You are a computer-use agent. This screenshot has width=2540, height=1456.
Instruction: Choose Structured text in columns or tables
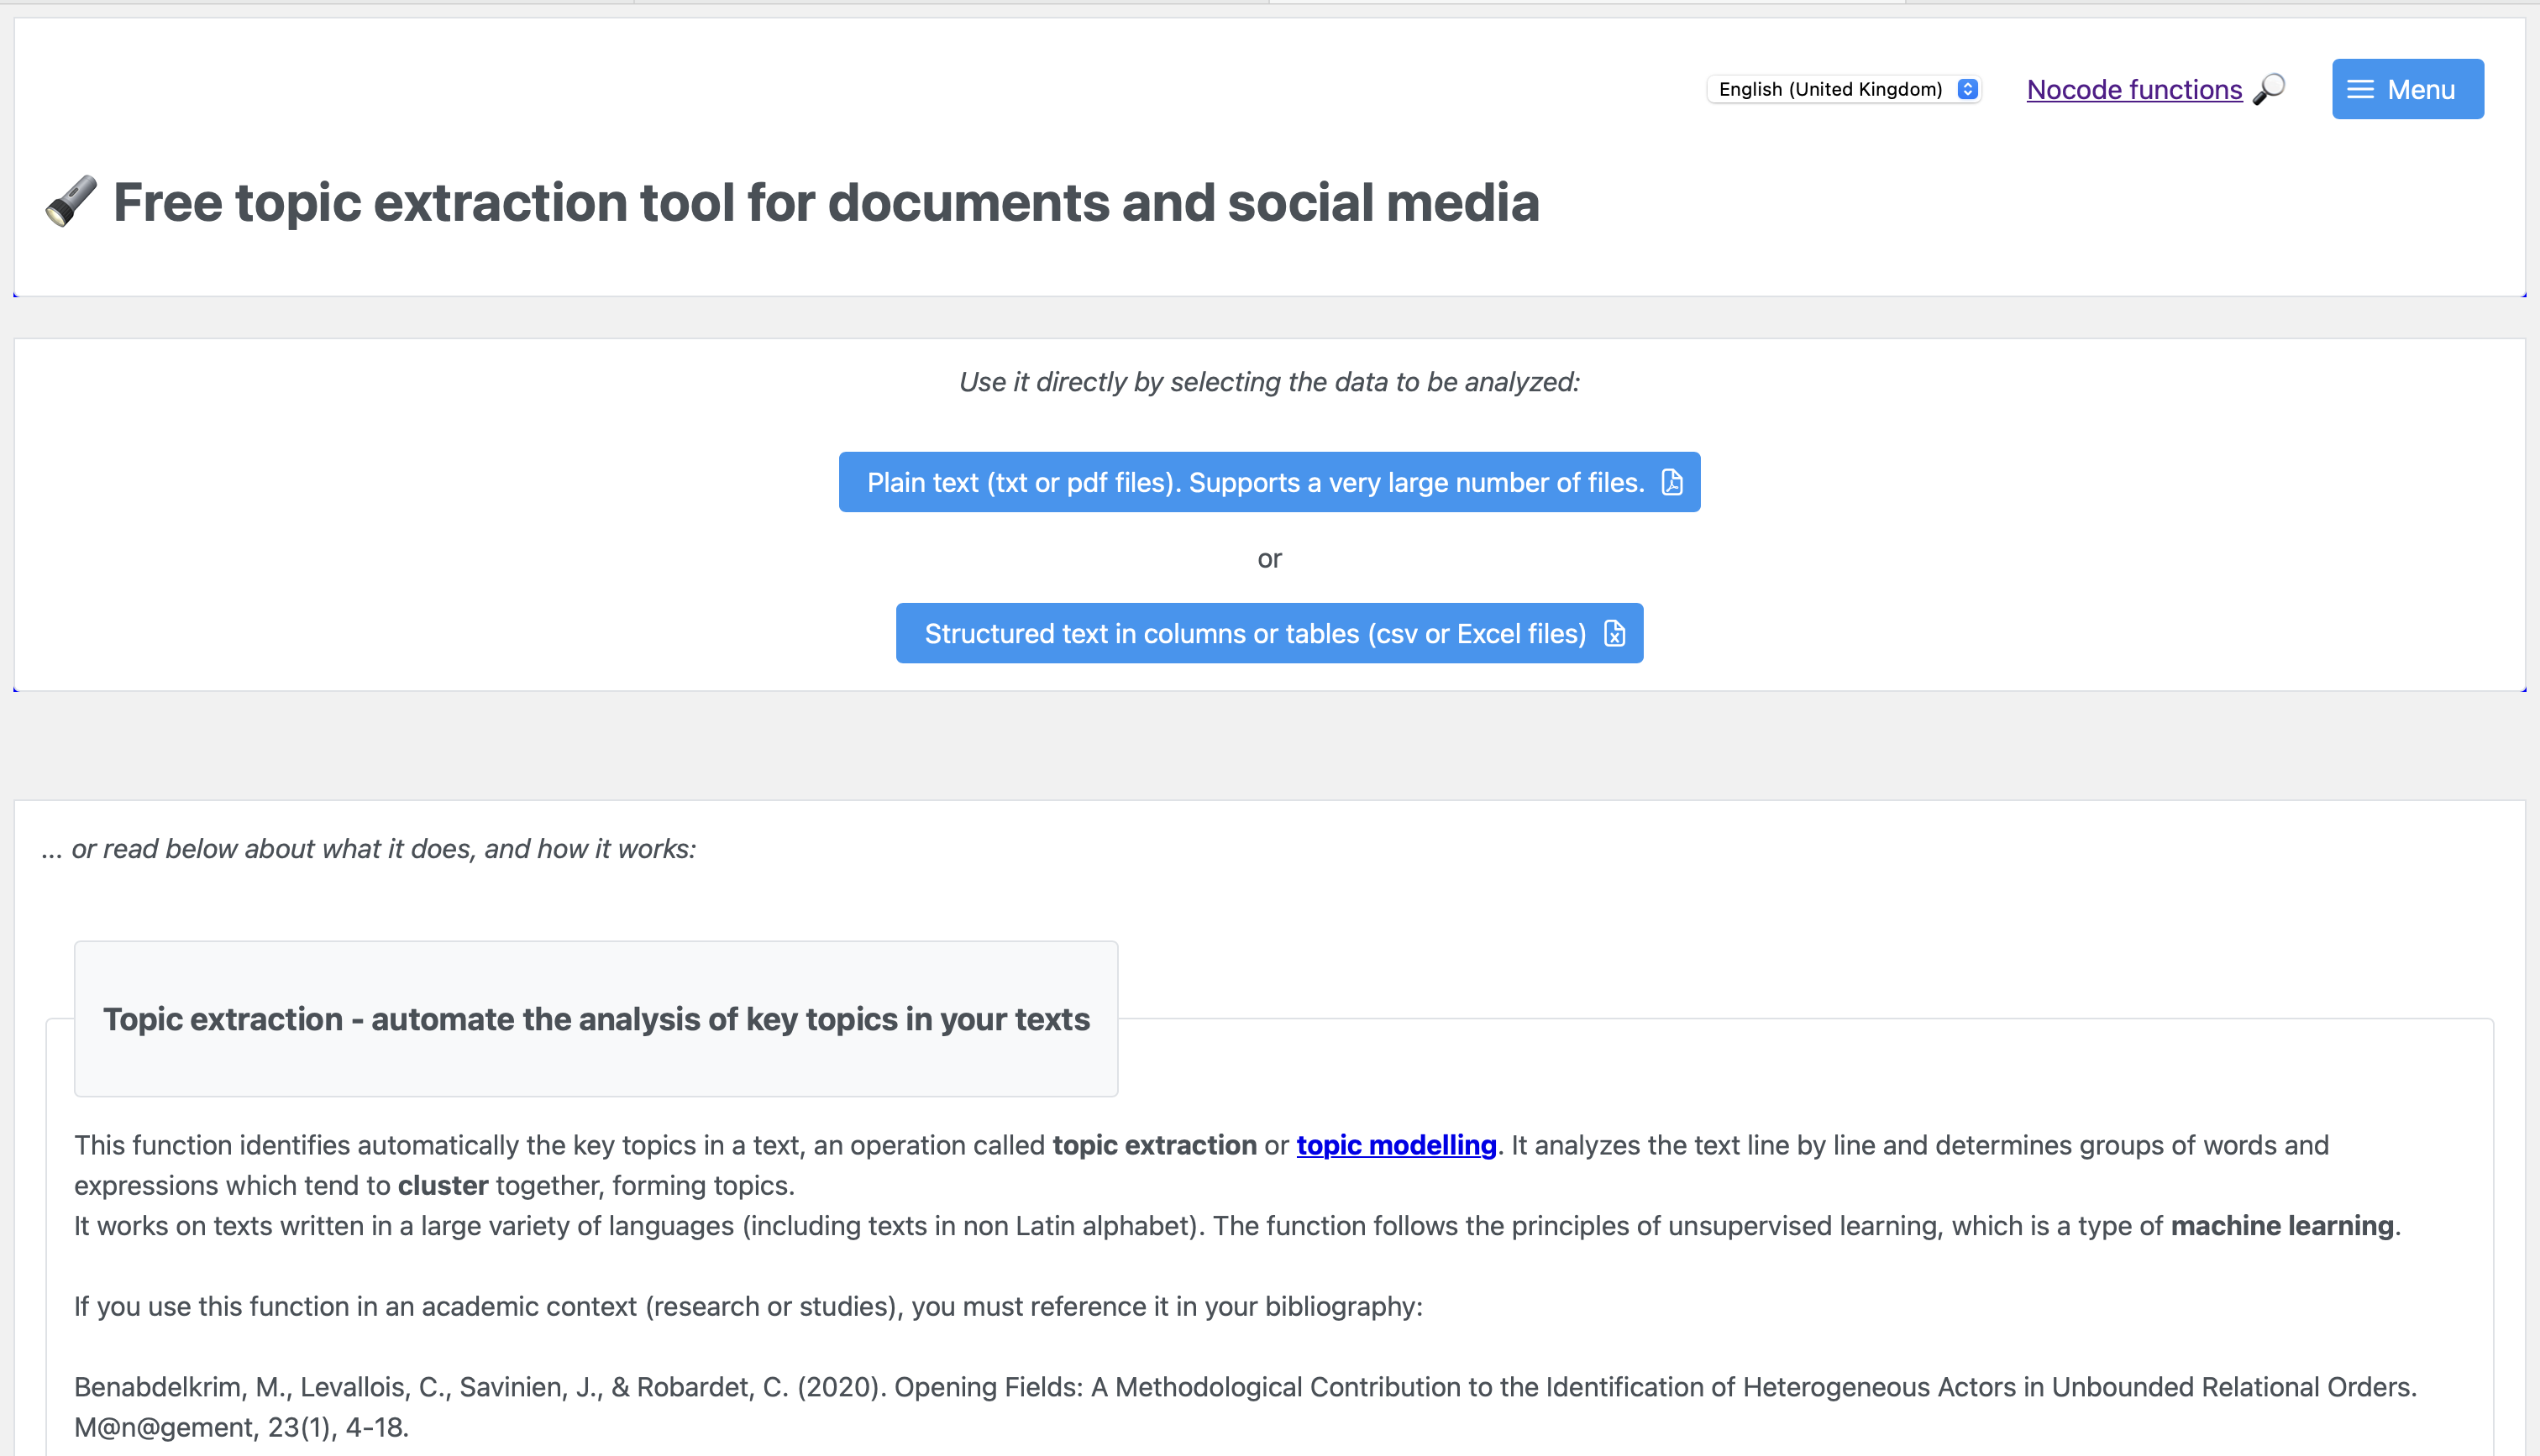point(1255,633)
